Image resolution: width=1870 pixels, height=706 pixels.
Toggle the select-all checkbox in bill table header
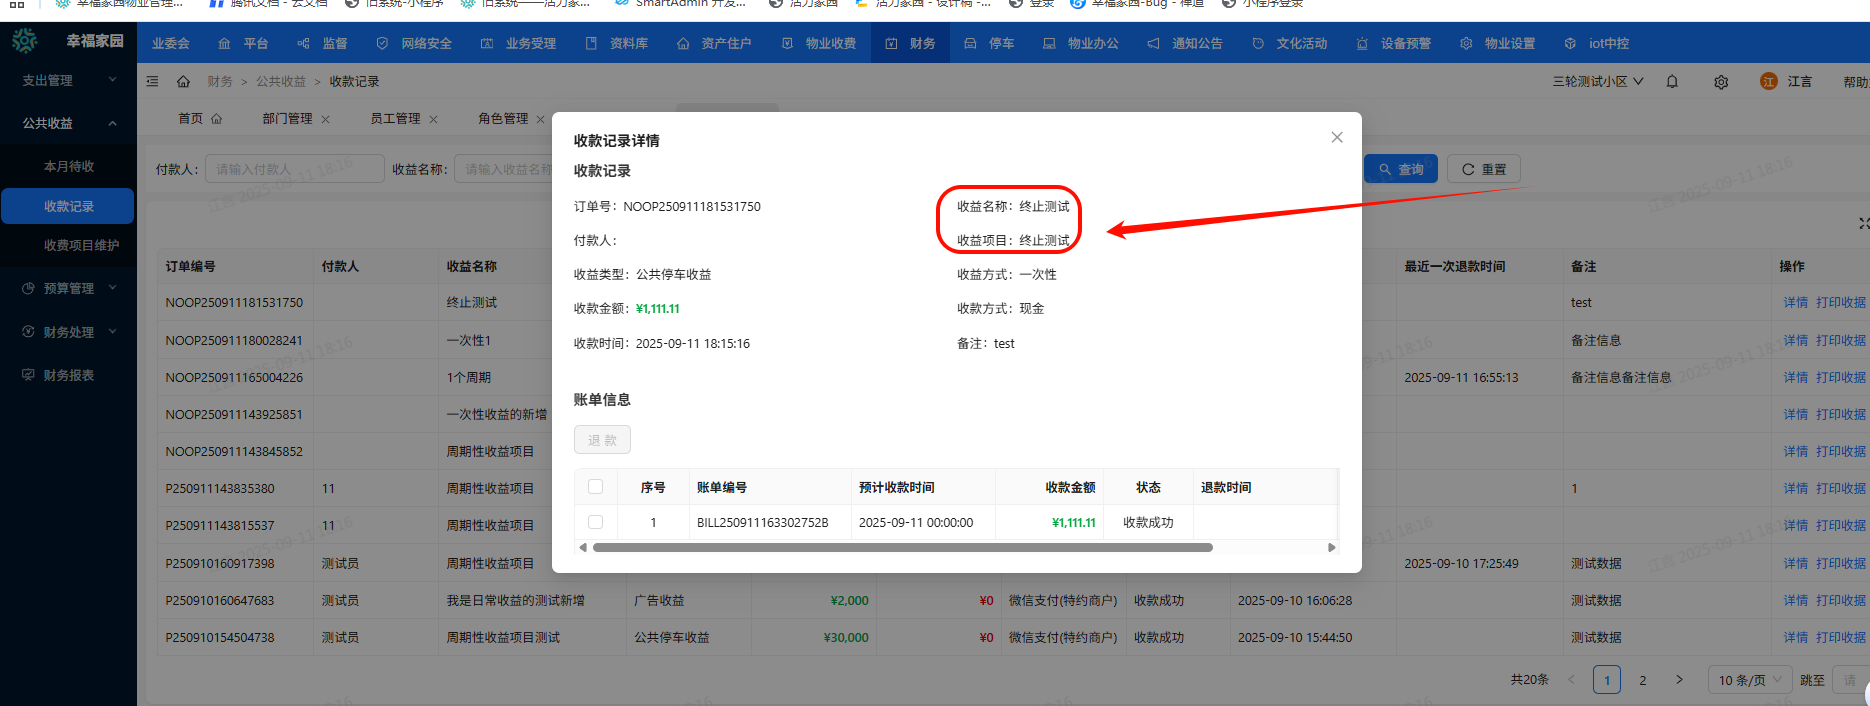point(596,487)
